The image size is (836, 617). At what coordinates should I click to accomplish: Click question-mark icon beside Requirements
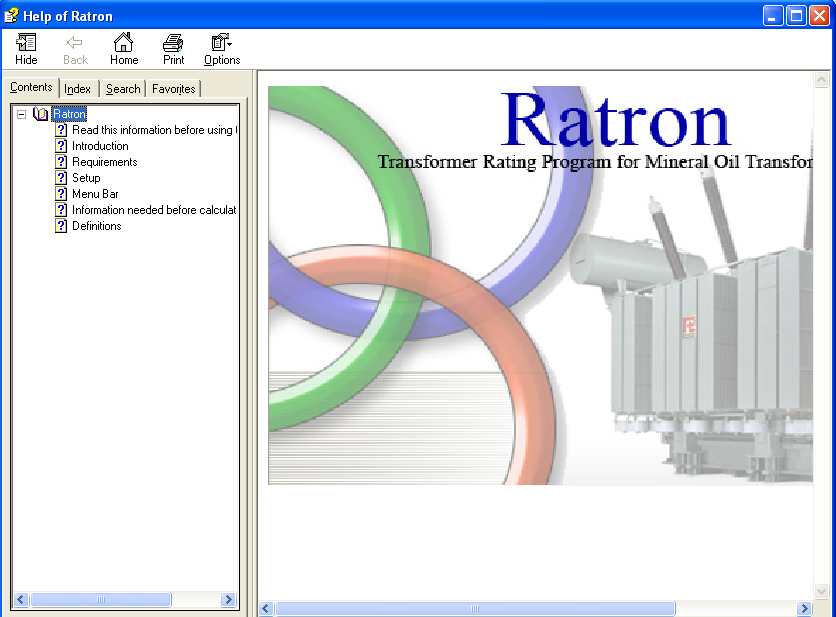[61, 162]
